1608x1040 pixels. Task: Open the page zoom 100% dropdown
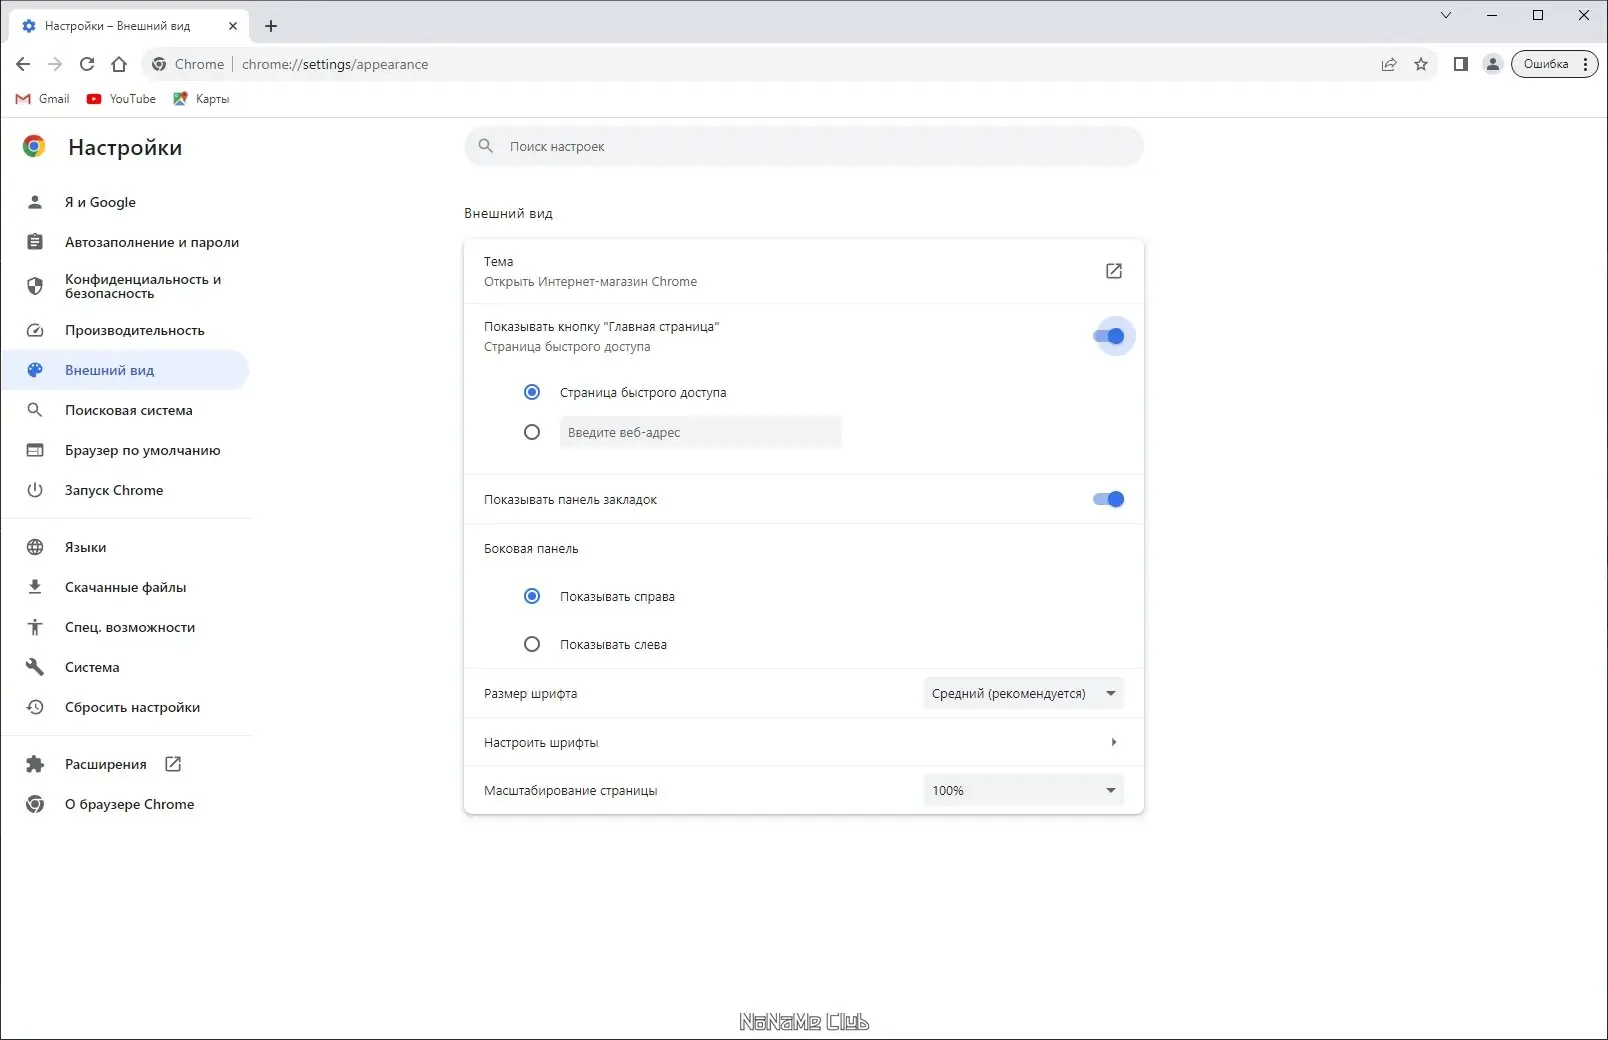(x=1023, y=790)
